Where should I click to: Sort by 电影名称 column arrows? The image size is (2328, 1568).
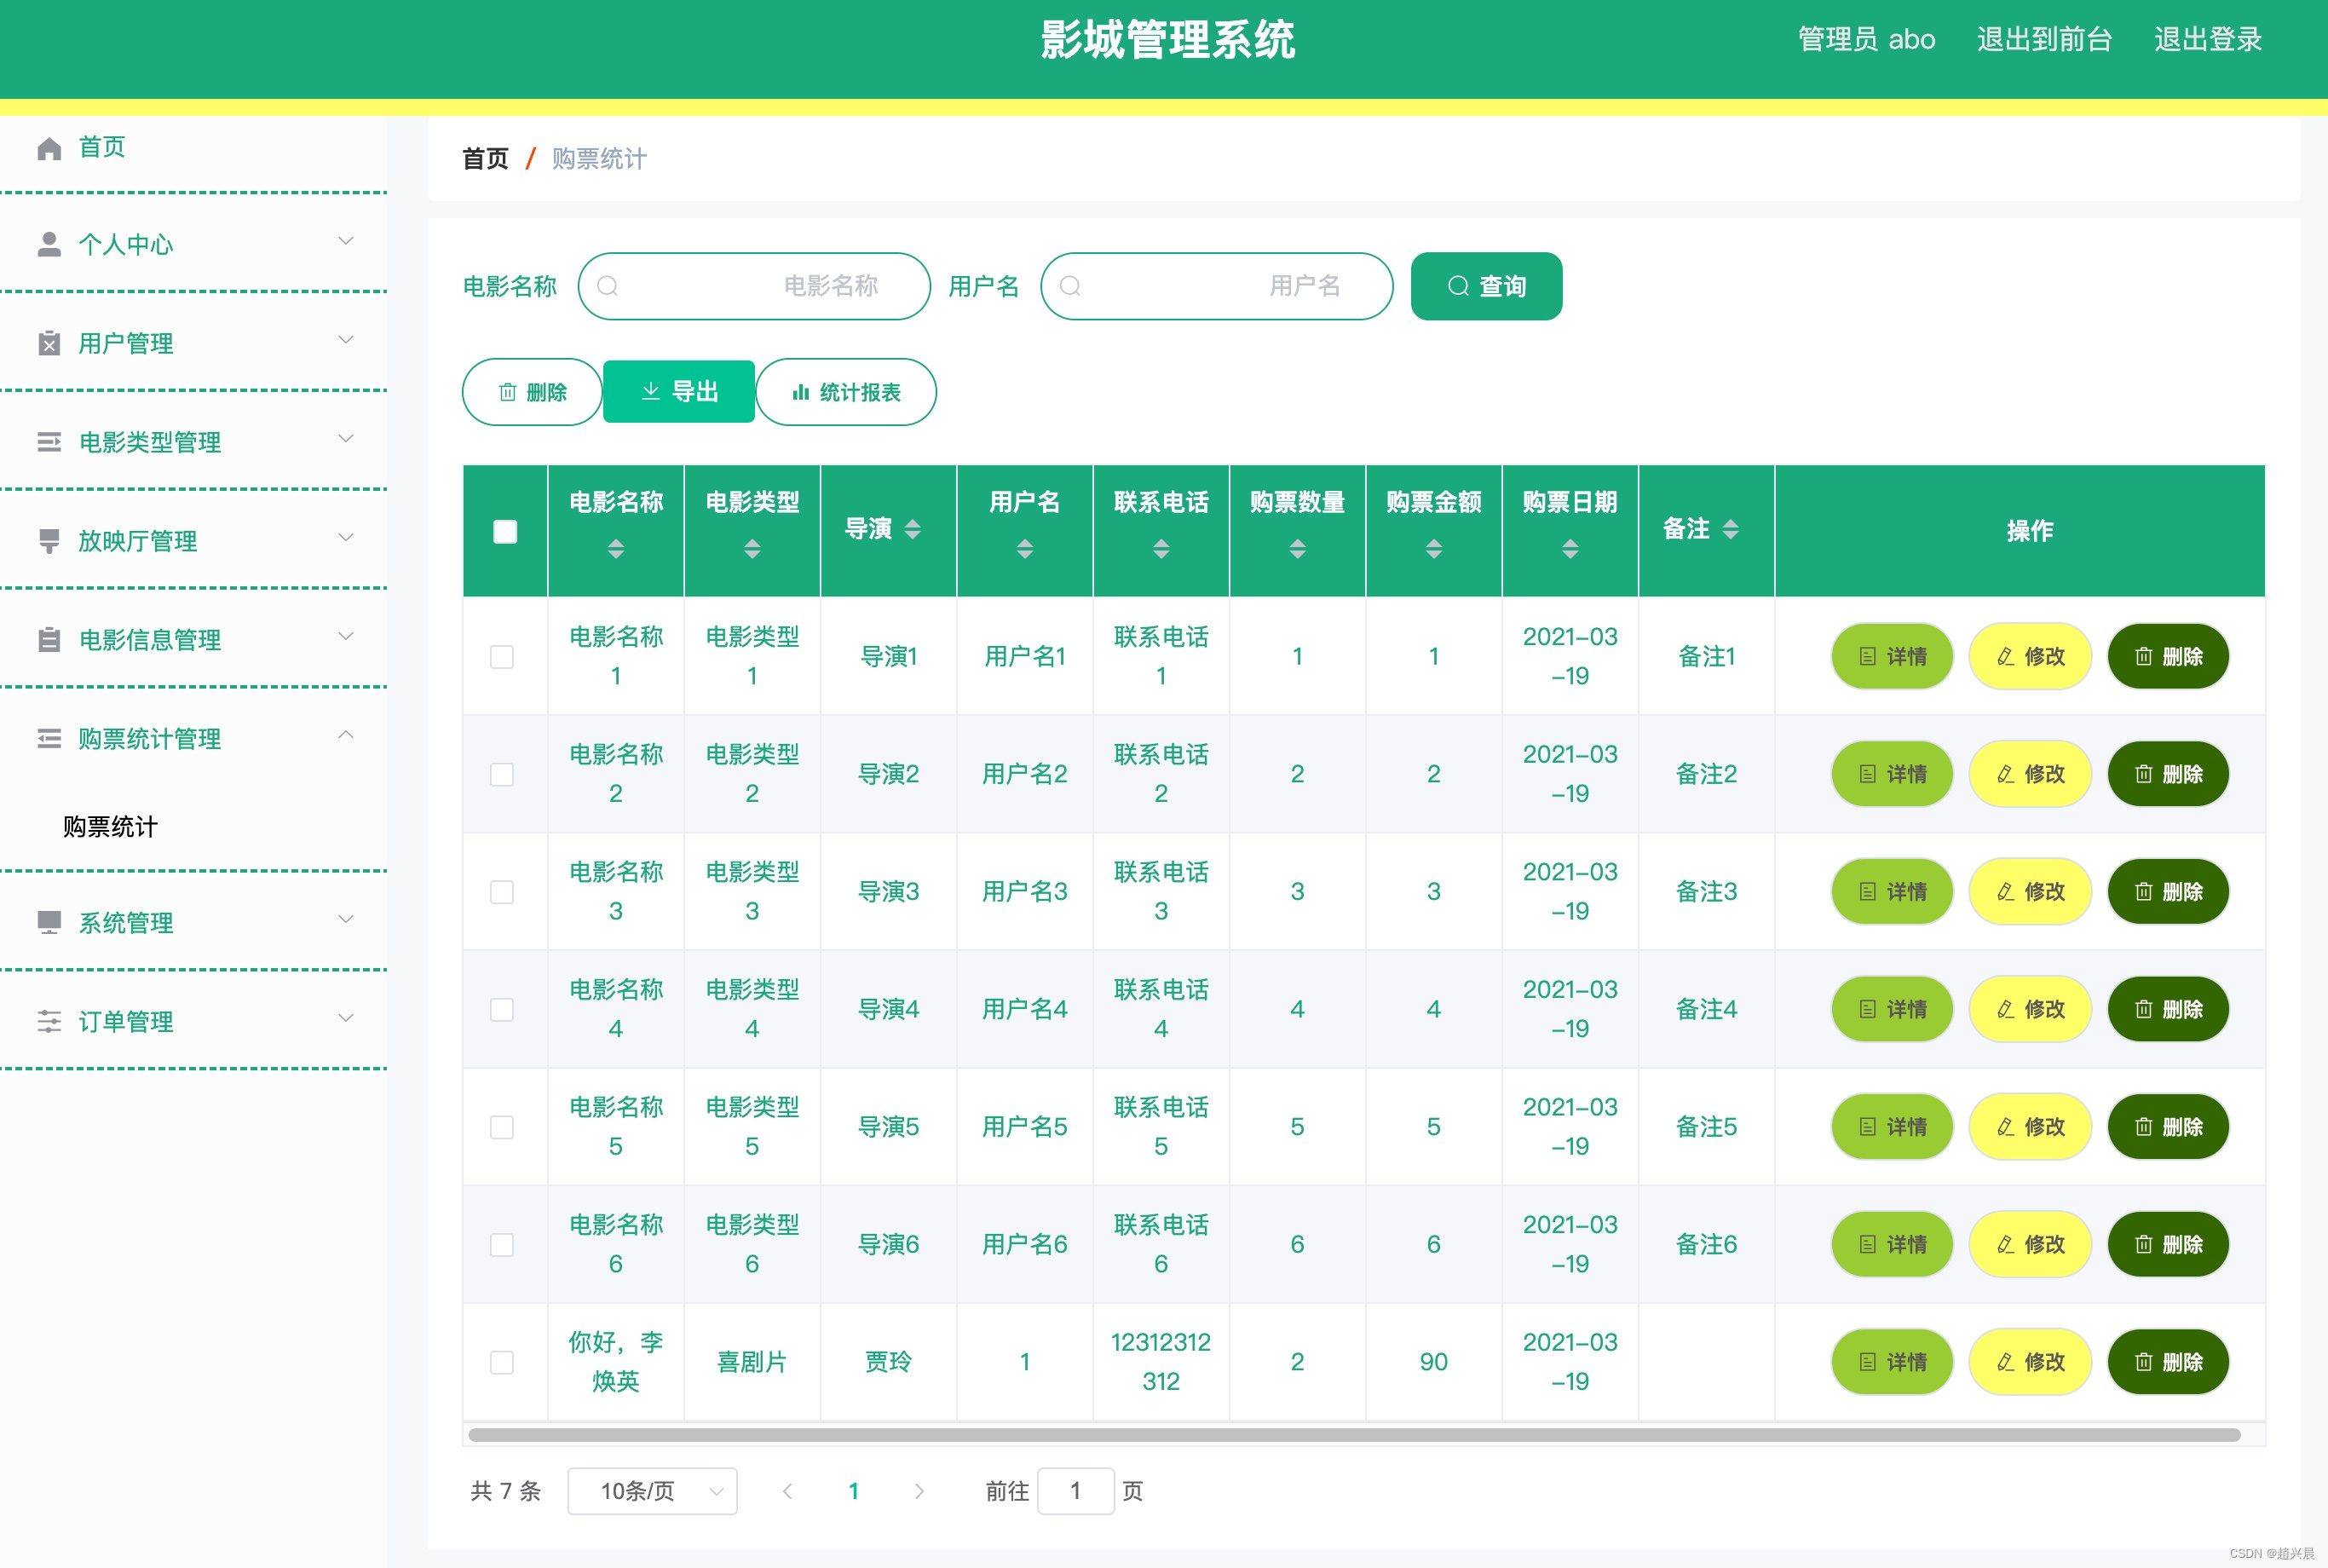[x=616, y=548]
